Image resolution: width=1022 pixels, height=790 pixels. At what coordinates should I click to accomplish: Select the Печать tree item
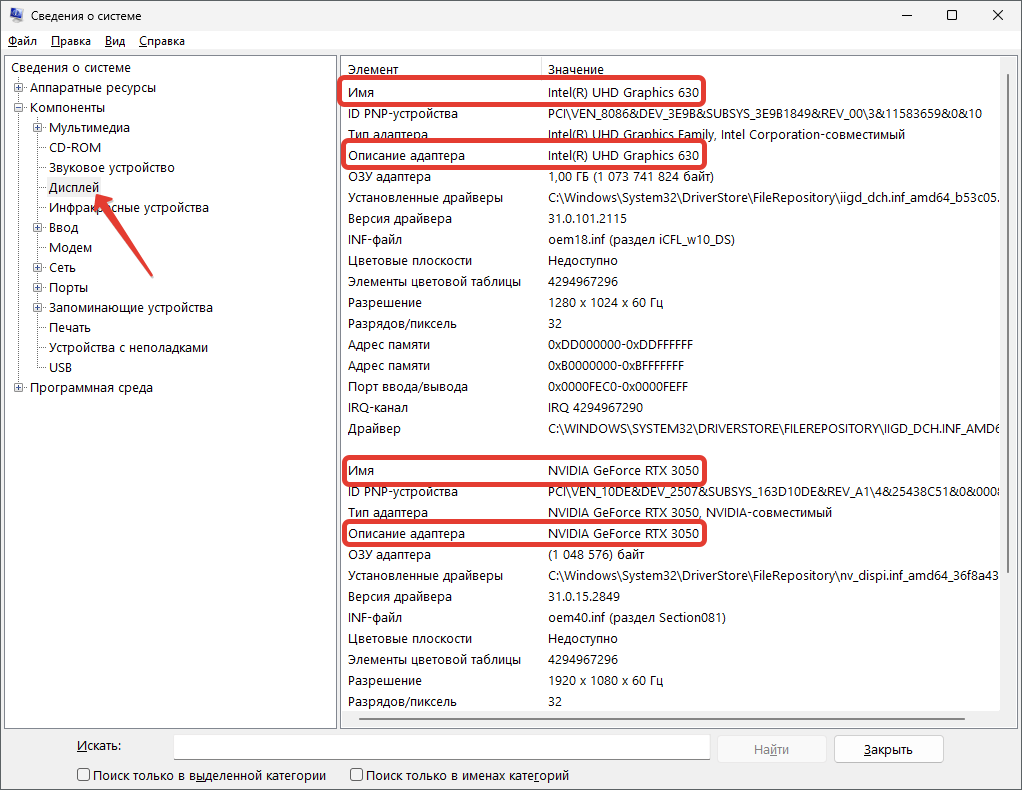69,328
